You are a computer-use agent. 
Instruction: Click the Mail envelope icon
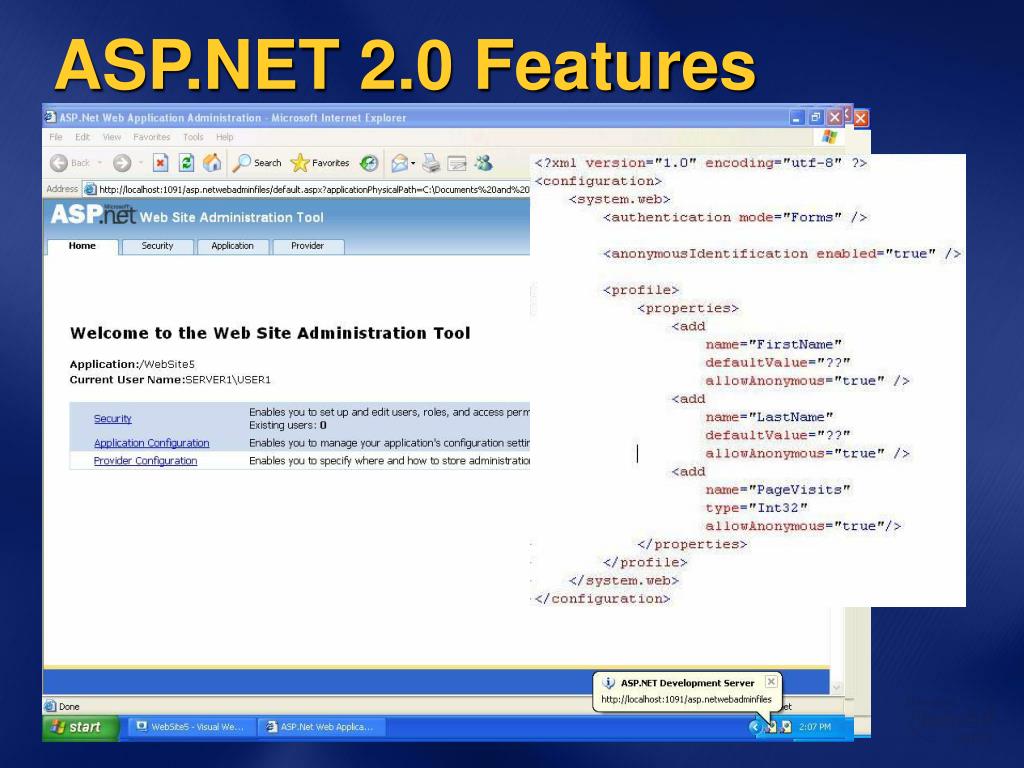pos(399,163)
